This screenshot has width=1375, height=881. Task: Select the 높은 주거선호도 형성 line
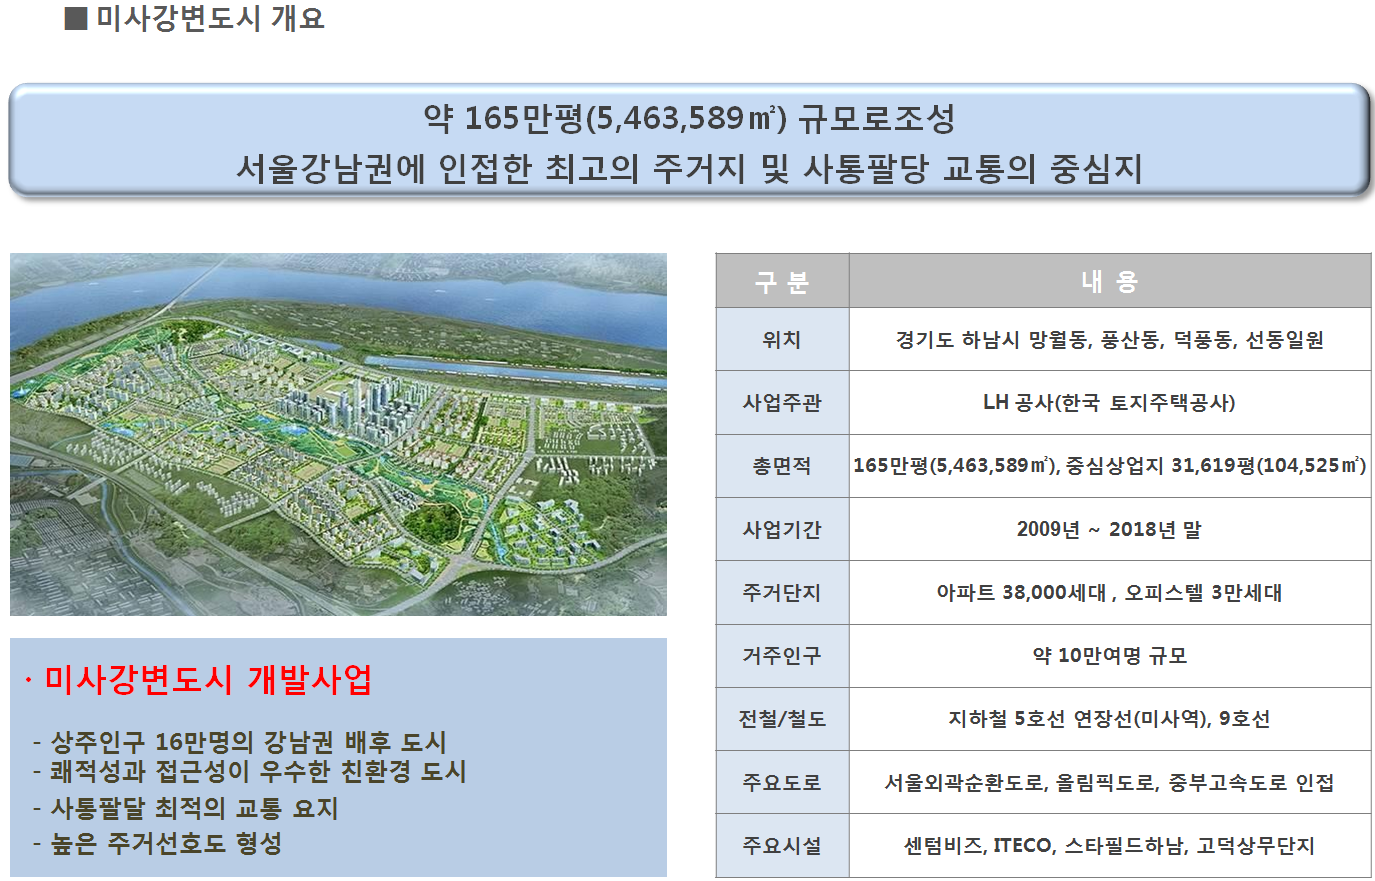click(158, 843)
